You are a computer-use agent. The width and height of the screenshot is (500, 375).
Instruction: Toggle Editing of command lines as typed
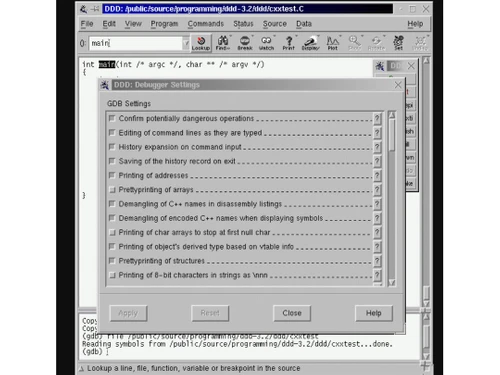point(112,133)
